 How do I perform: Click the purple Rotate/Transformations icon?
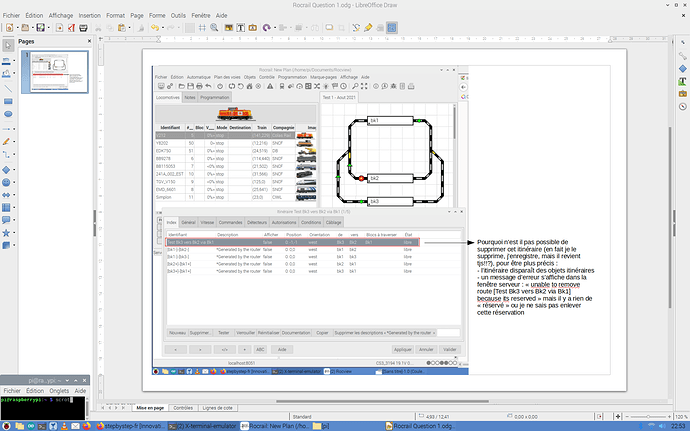tap(266, 28)
